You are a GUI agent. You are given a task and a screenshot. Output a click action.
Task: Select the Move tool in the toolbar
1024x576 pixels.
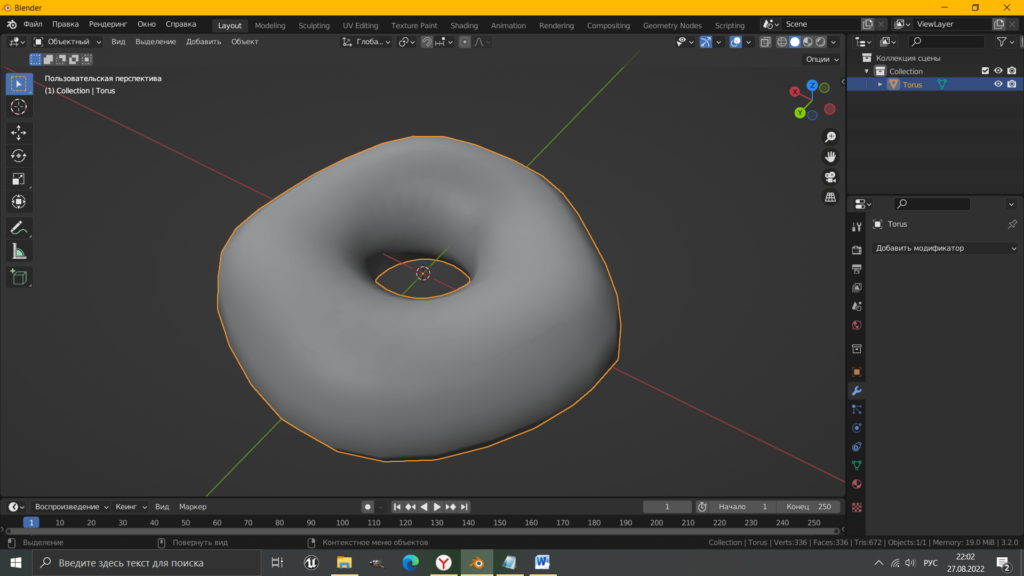tap(19, 132)
